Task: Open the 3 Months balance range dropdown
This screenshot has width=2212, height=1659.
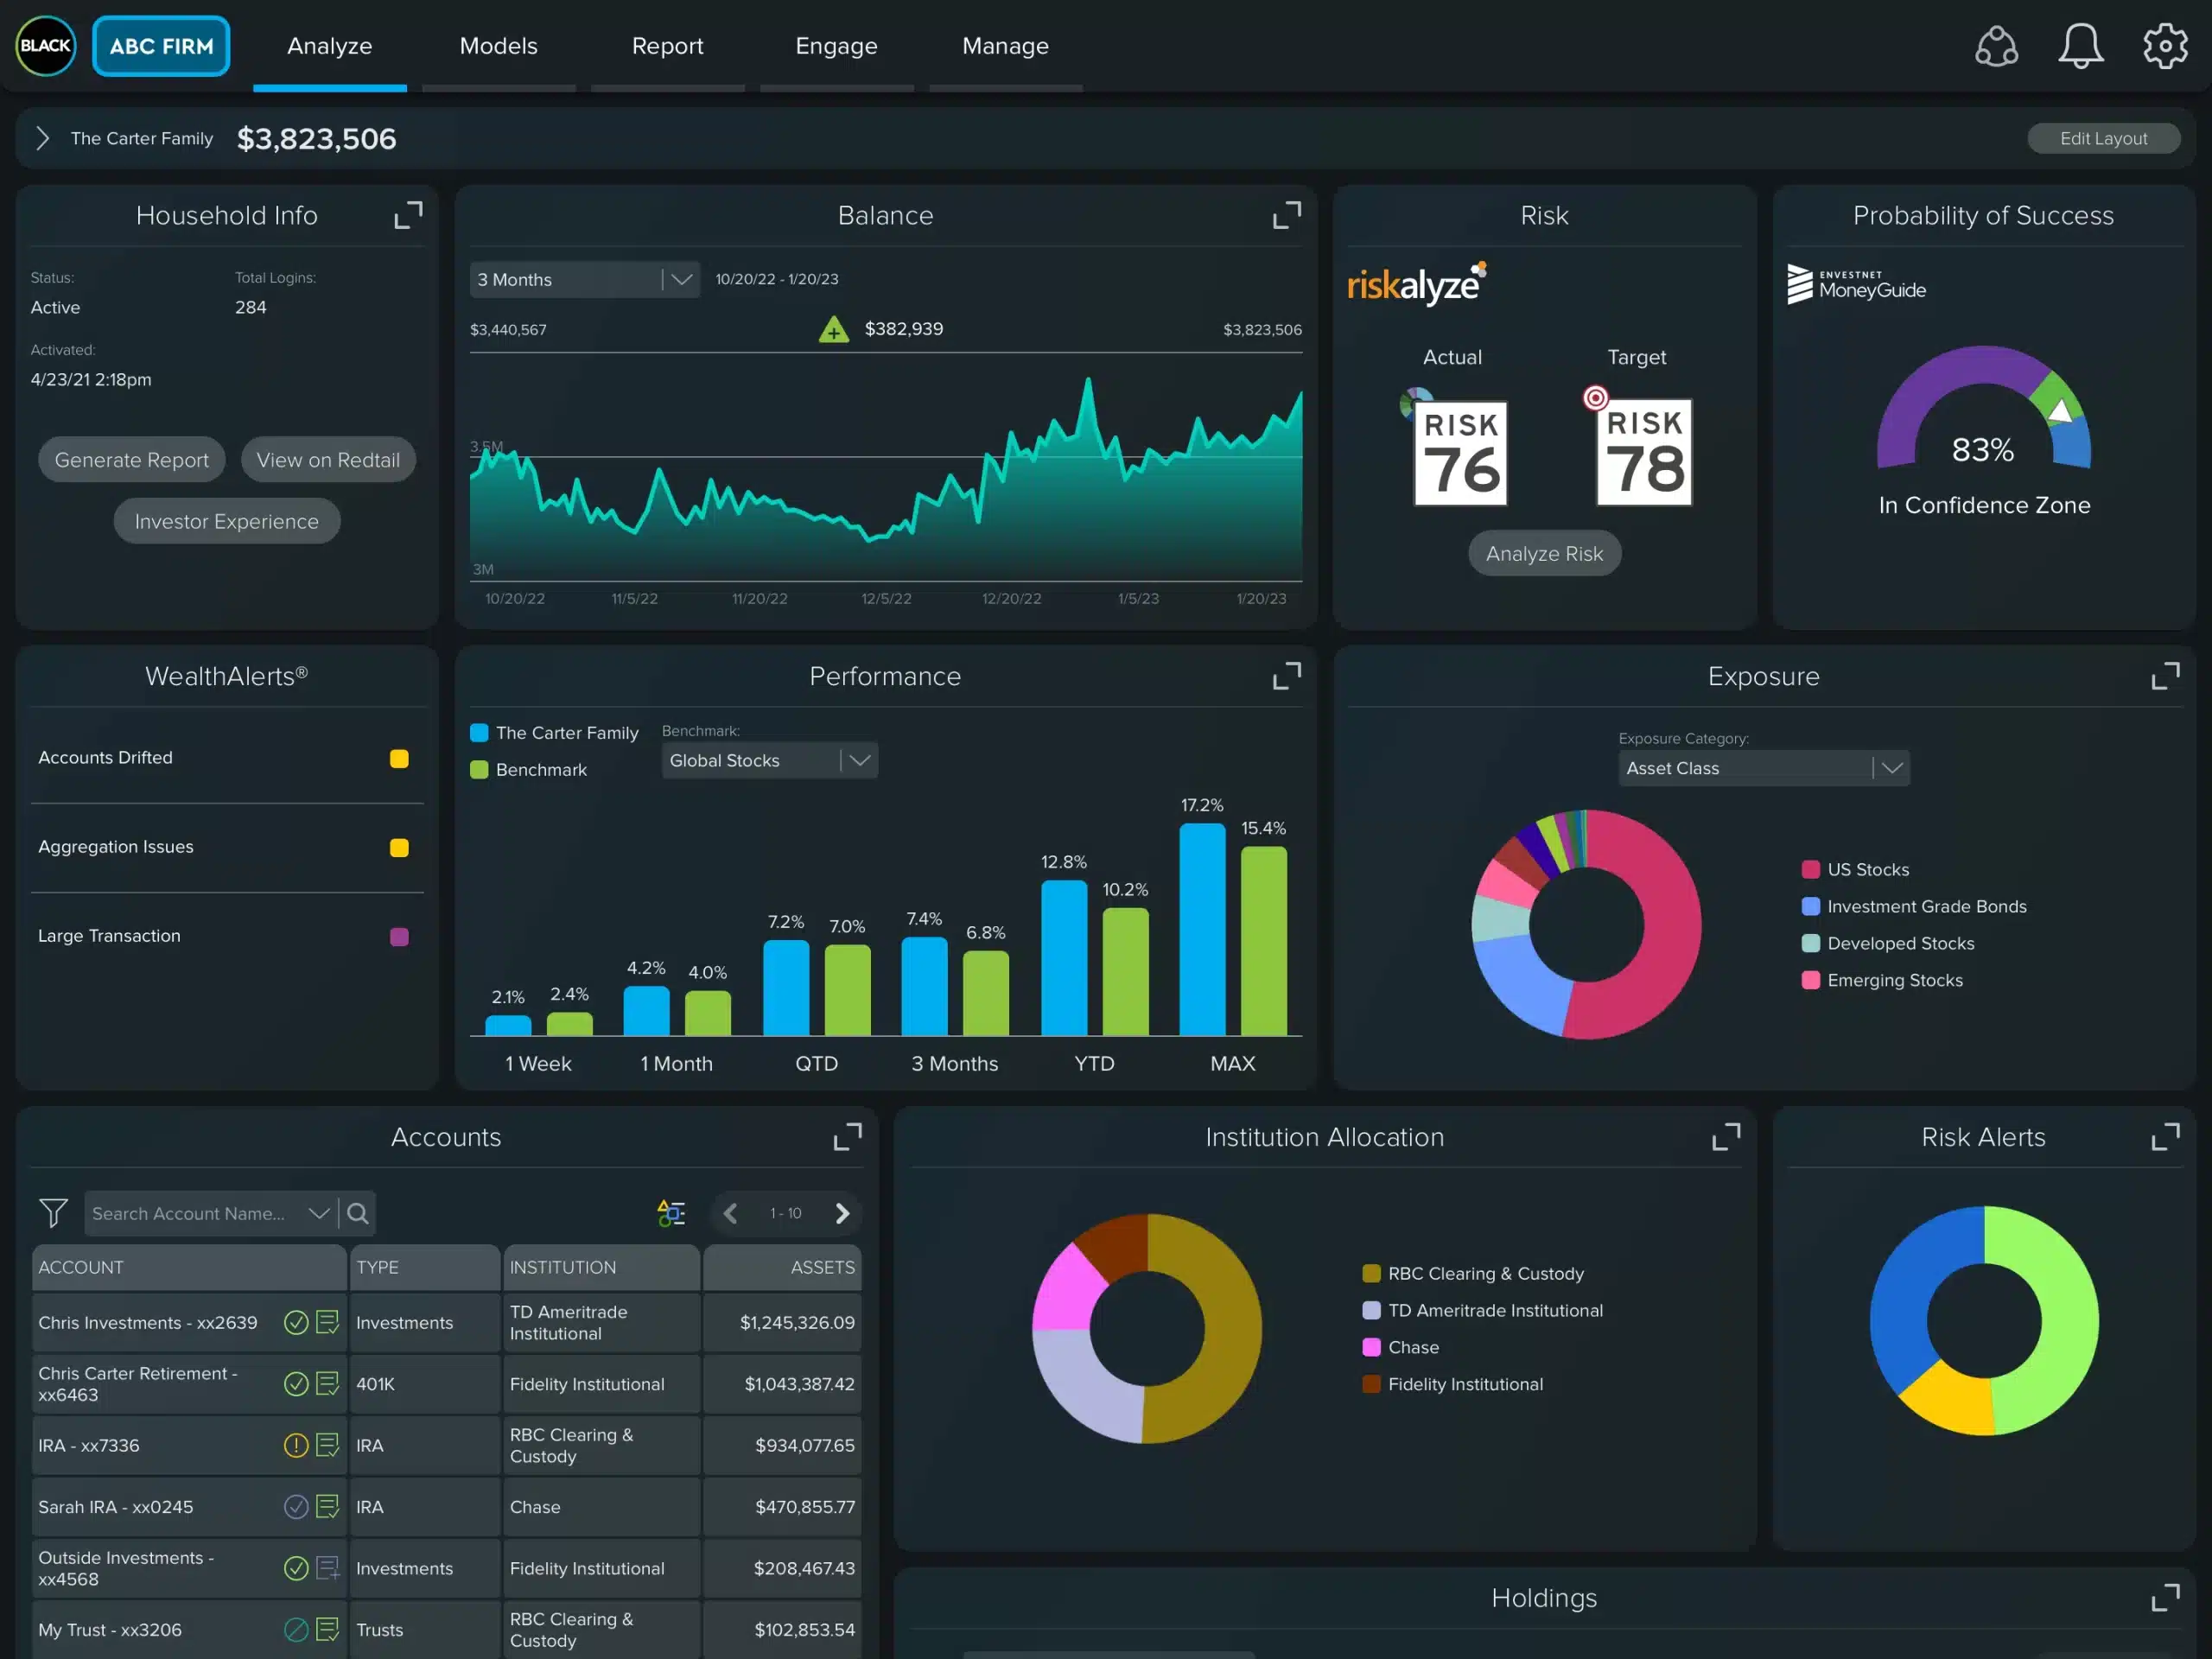Action: point(584,280)
